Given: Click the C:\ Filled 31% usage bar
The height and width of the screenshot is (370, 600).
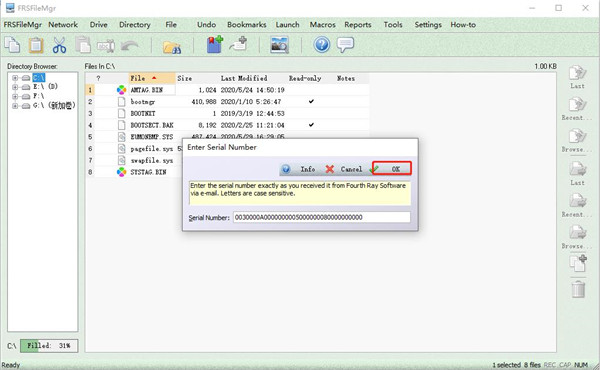Looking at the screenshot, I should coord(49,346).
